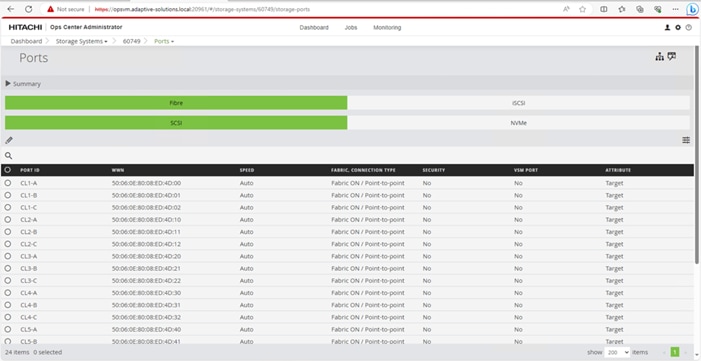This screenshot has width=701, height=361.
Task: Open the Ports breadcrumb dropdown
Action: coord(164,41)
